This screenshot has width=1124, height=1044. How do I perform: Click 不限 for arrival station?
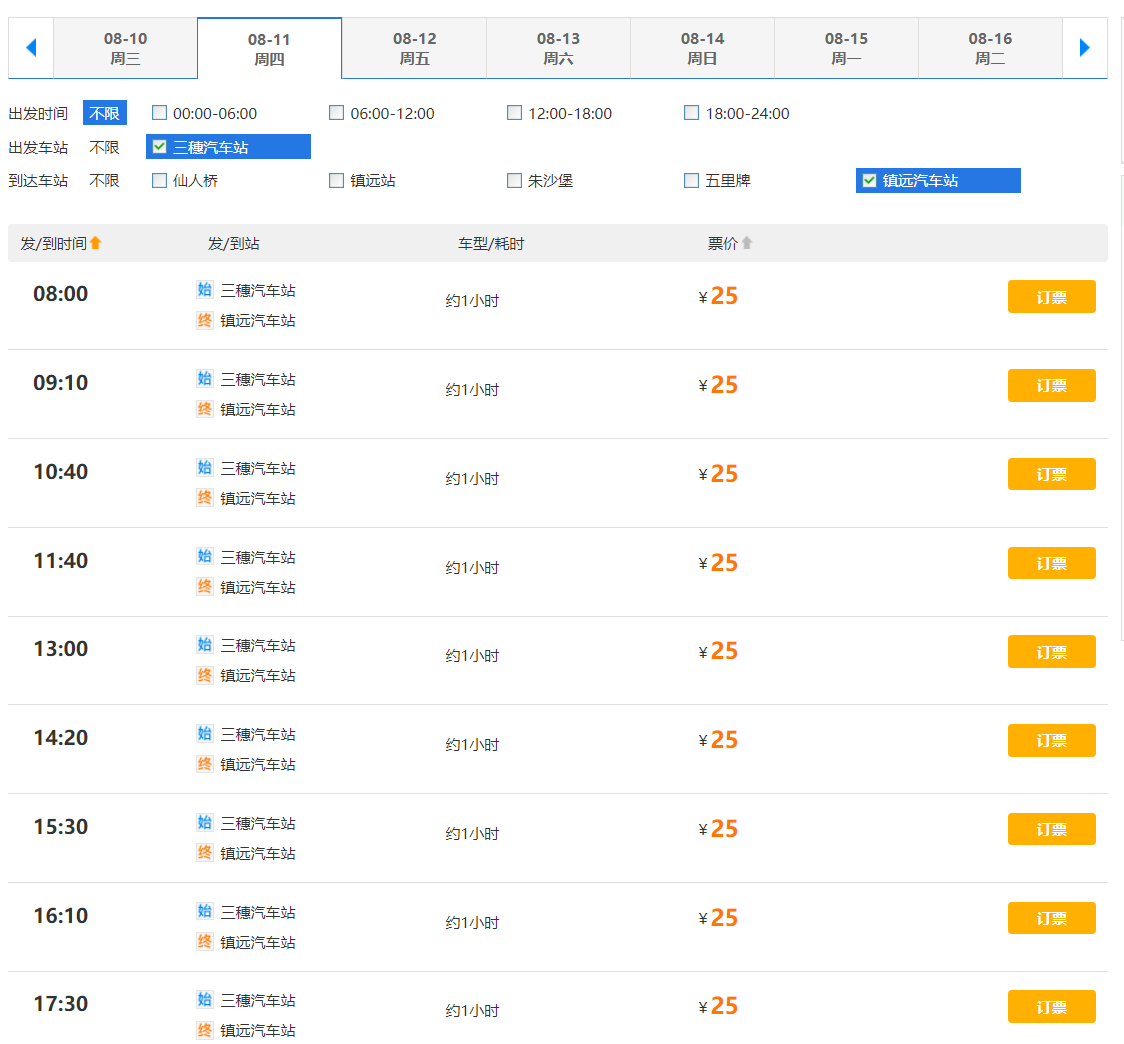coord(104,181)
